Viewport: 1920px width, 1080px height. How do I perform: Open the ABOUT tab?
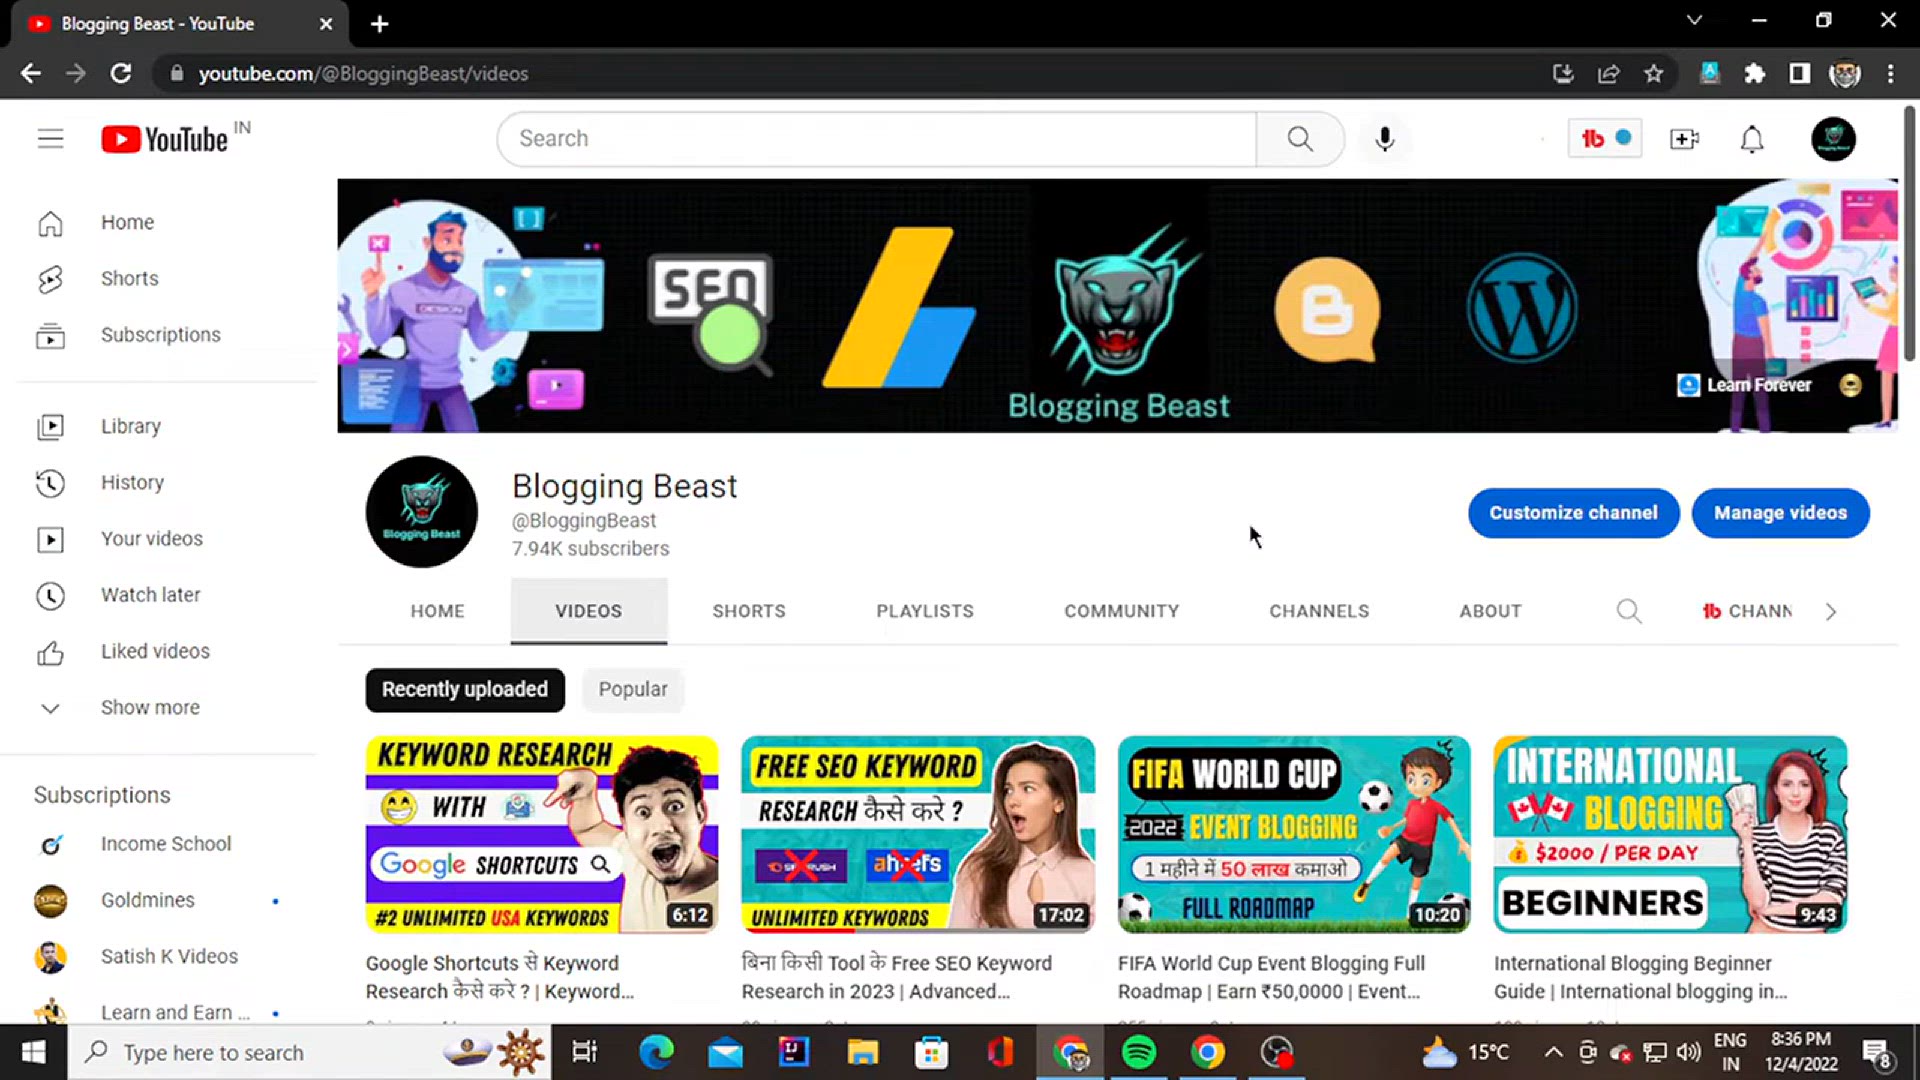point(1490,611)
